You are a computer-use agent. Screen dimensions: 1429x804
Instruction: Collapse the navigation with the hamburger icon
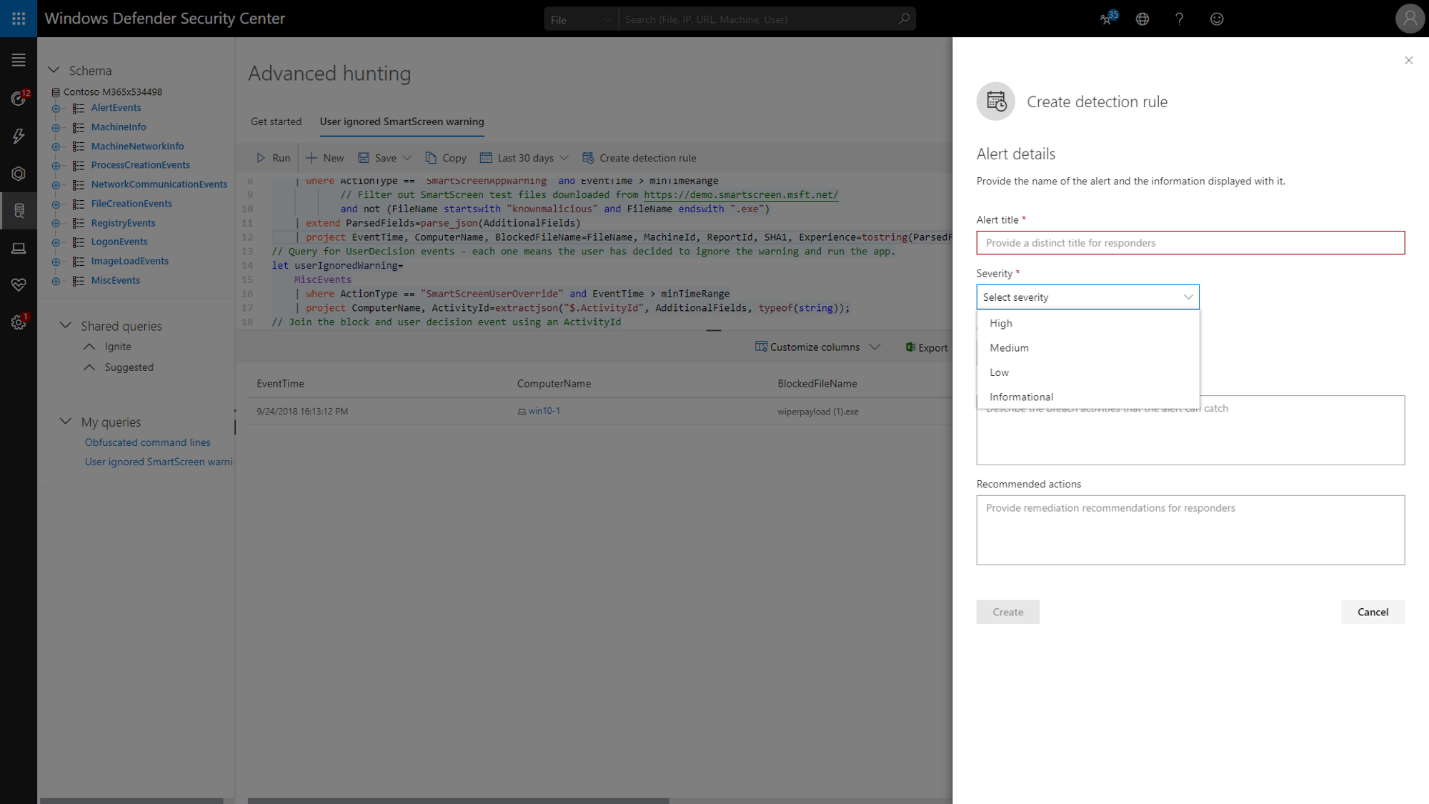click(18, 60)
